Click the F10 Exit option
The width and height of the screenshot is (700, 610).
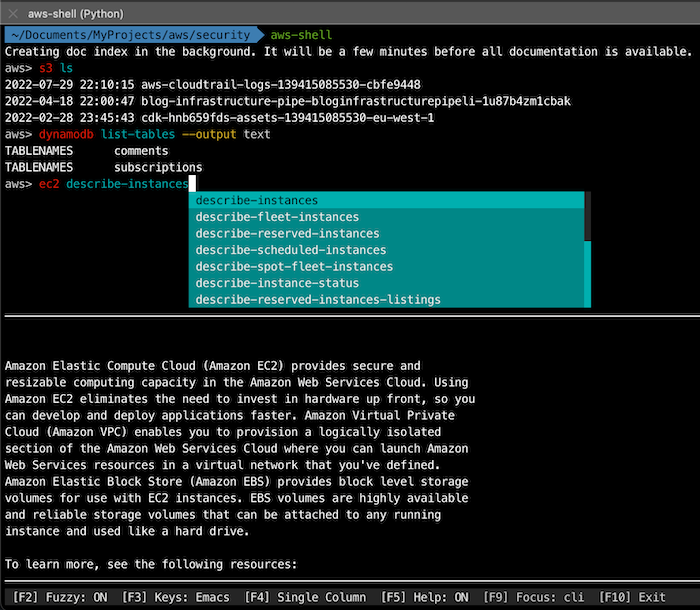pyautogui.click(x=632, y=597)
